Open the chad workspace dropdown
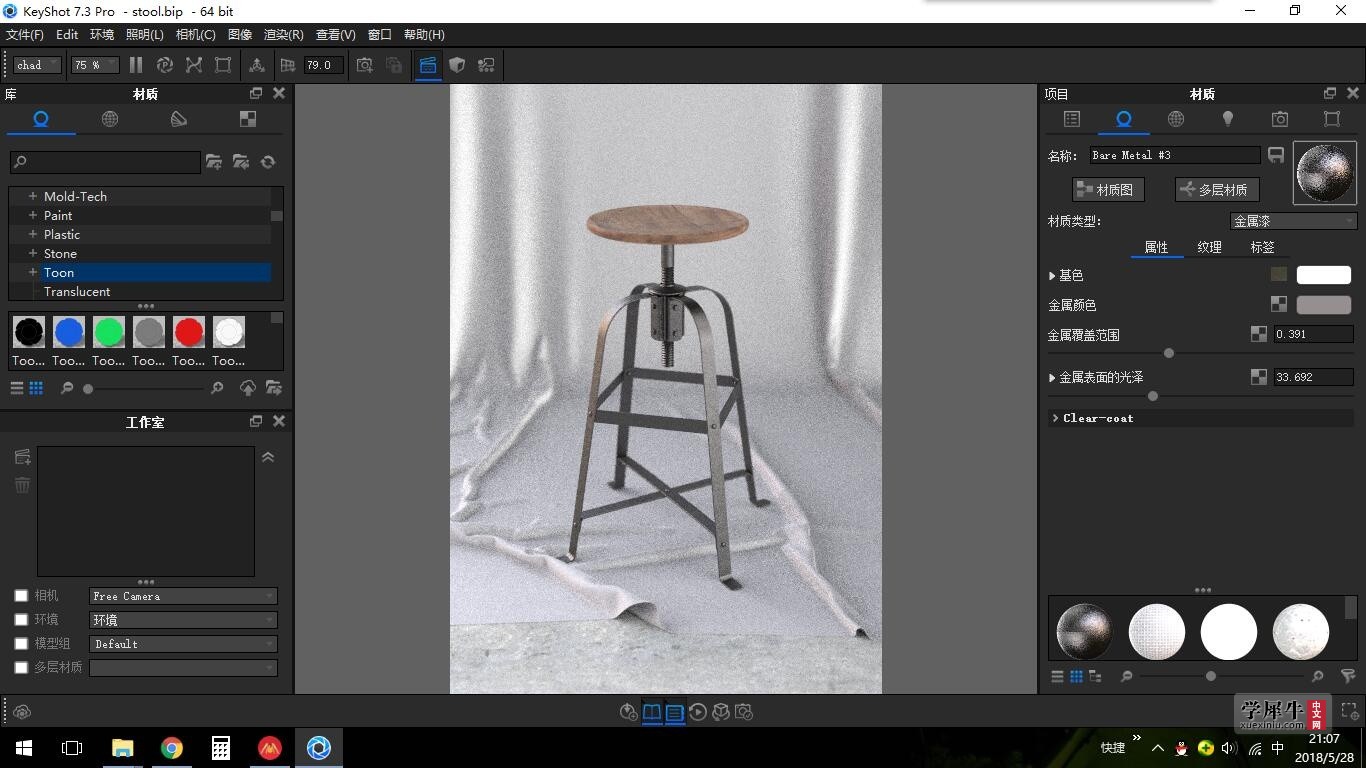This screenshot has width=1366, height=768. (x=38, y=65)
